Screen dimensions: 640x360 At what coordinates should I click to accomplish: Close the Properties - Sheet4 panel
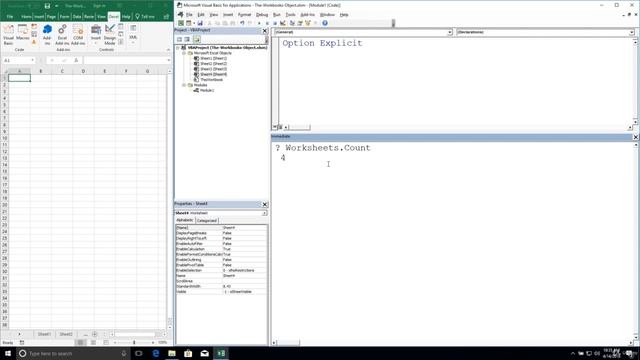264,204
